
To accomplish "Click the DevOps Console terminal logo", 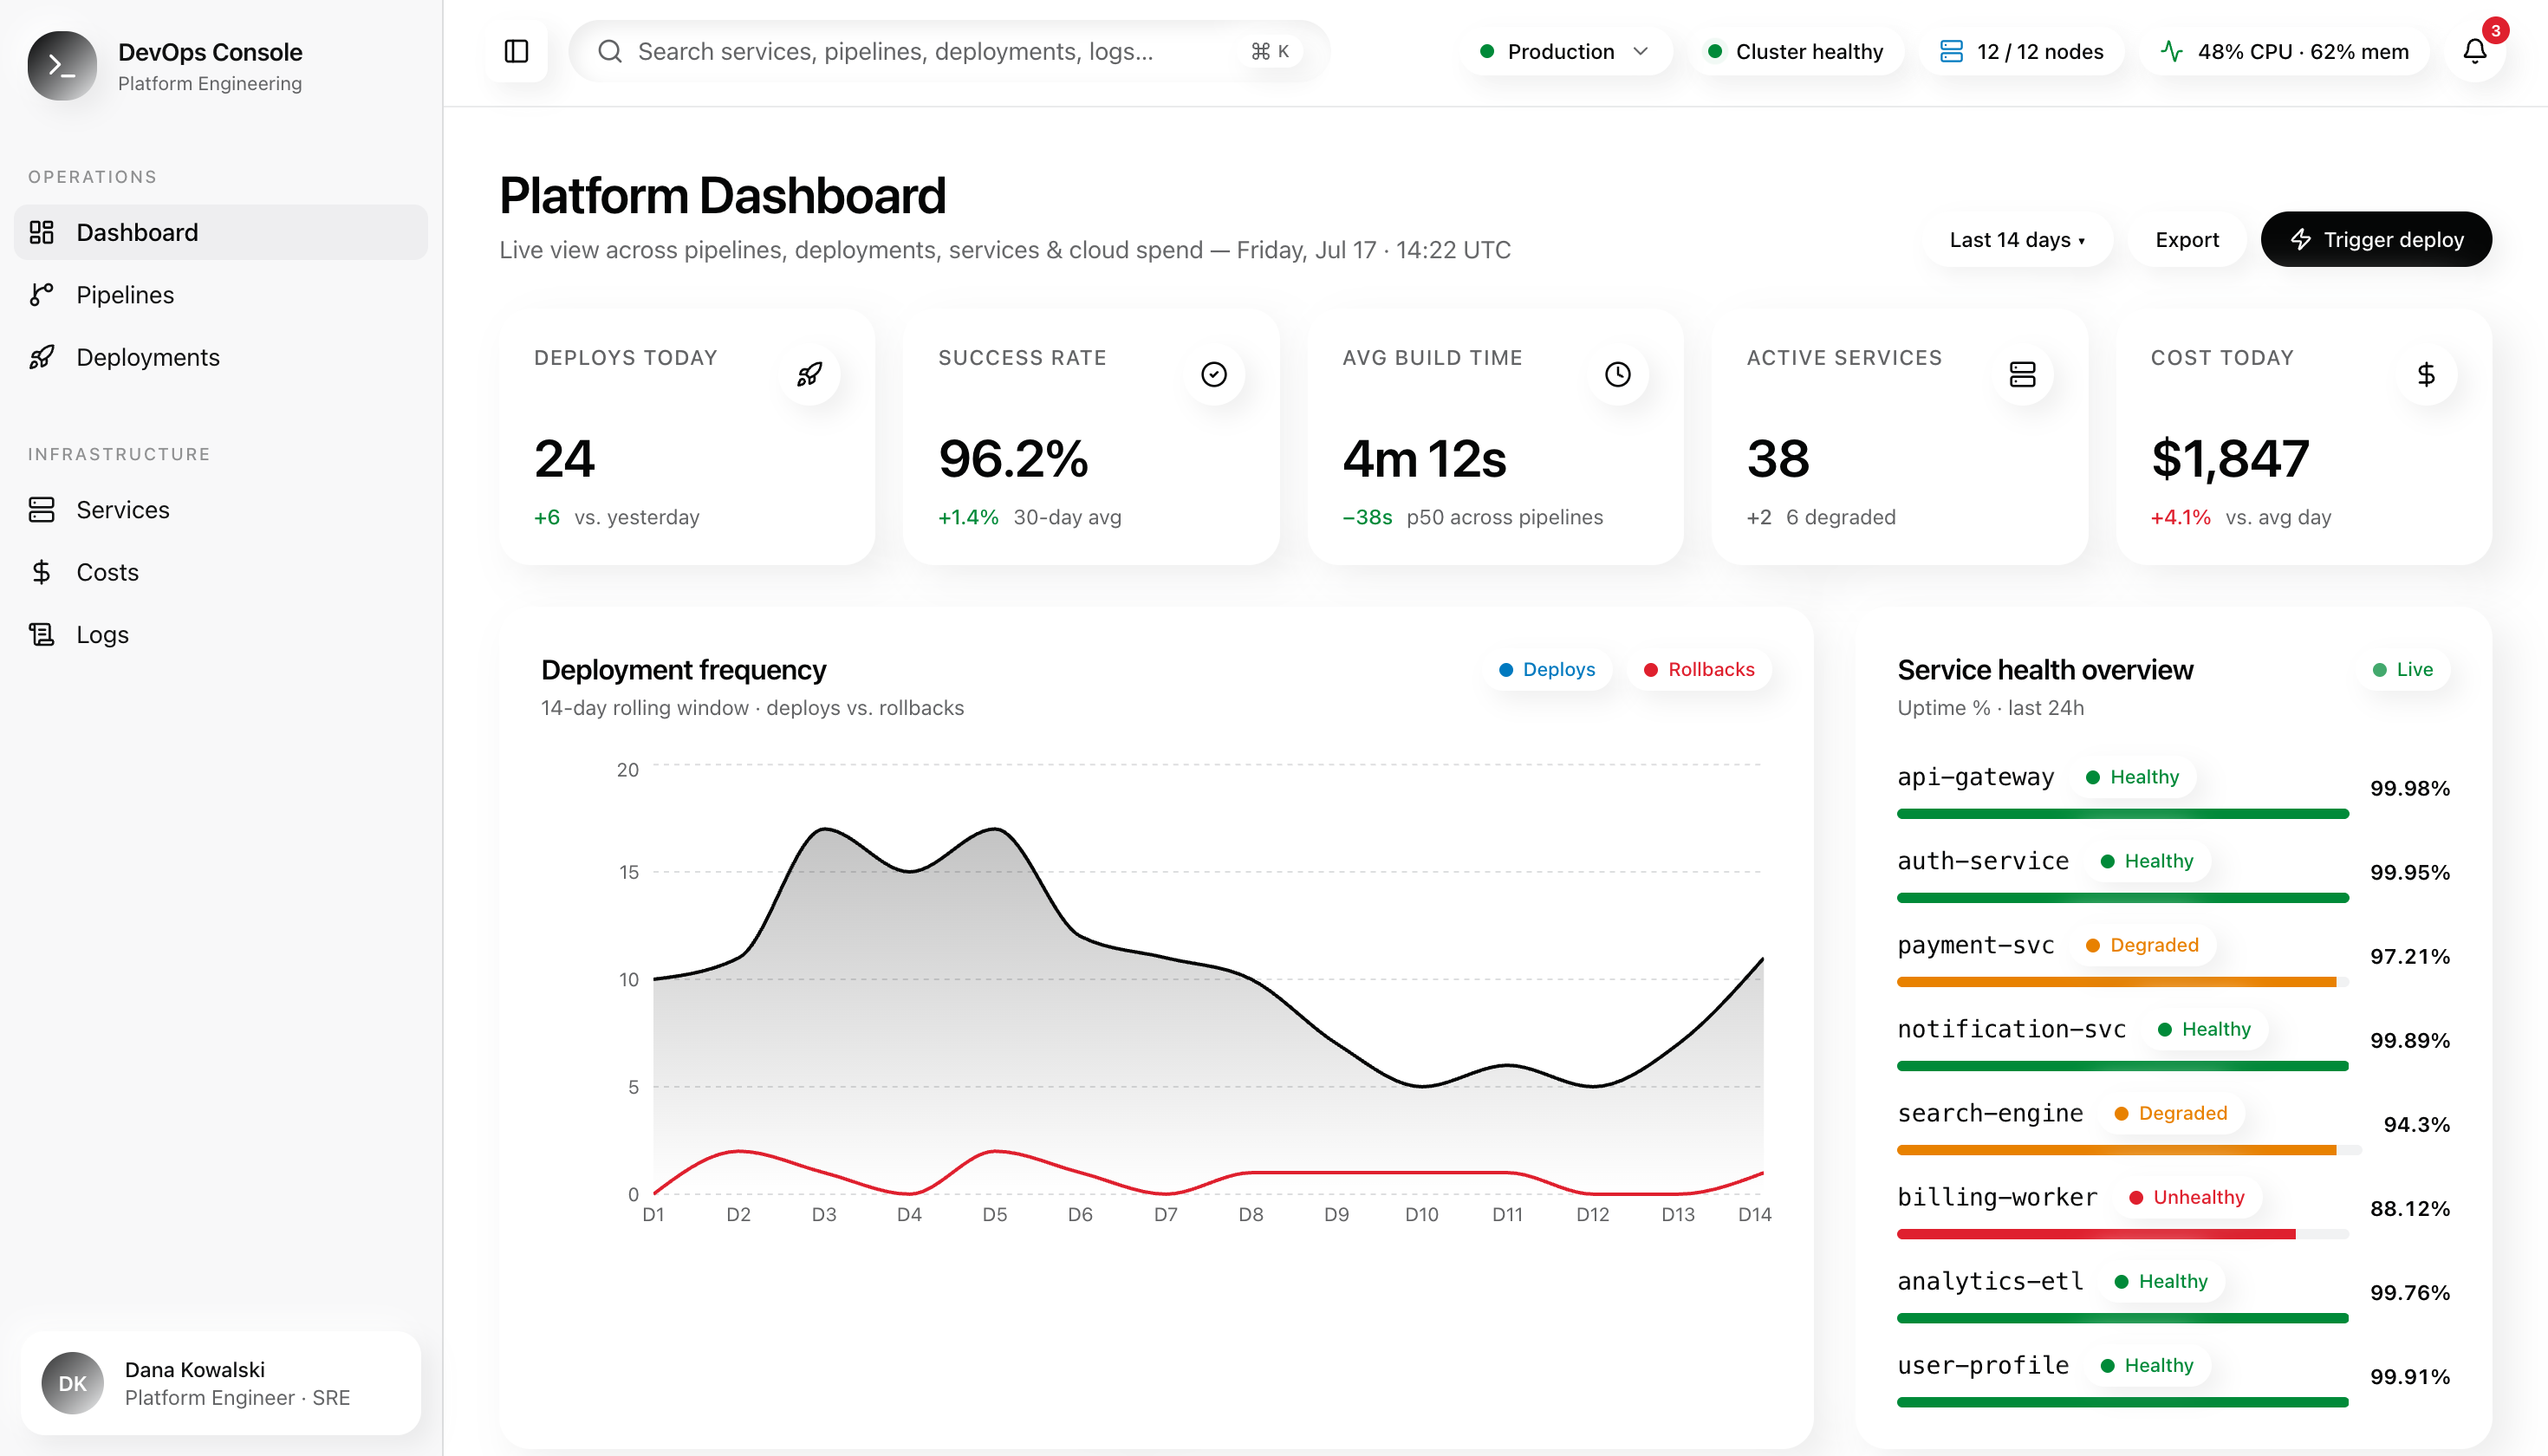I will pos(62,66).
